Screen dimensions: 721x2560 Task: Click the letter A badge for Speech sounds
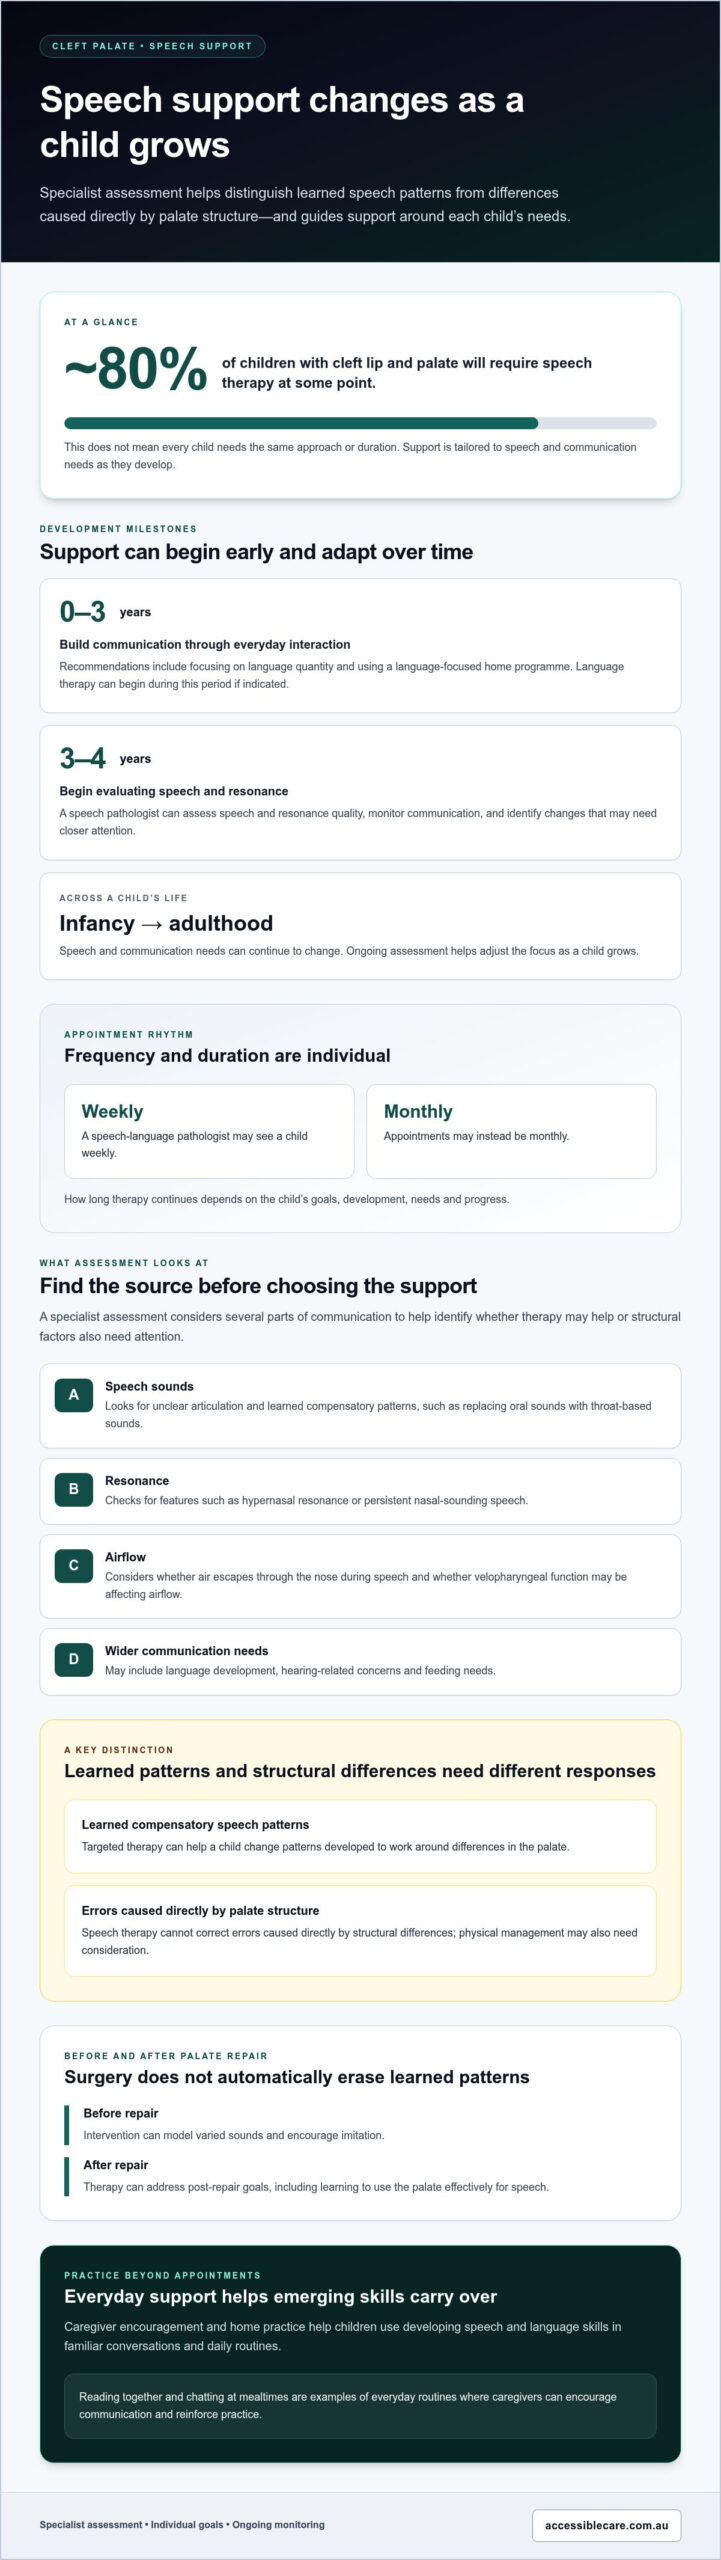(x=73, y=1394)
